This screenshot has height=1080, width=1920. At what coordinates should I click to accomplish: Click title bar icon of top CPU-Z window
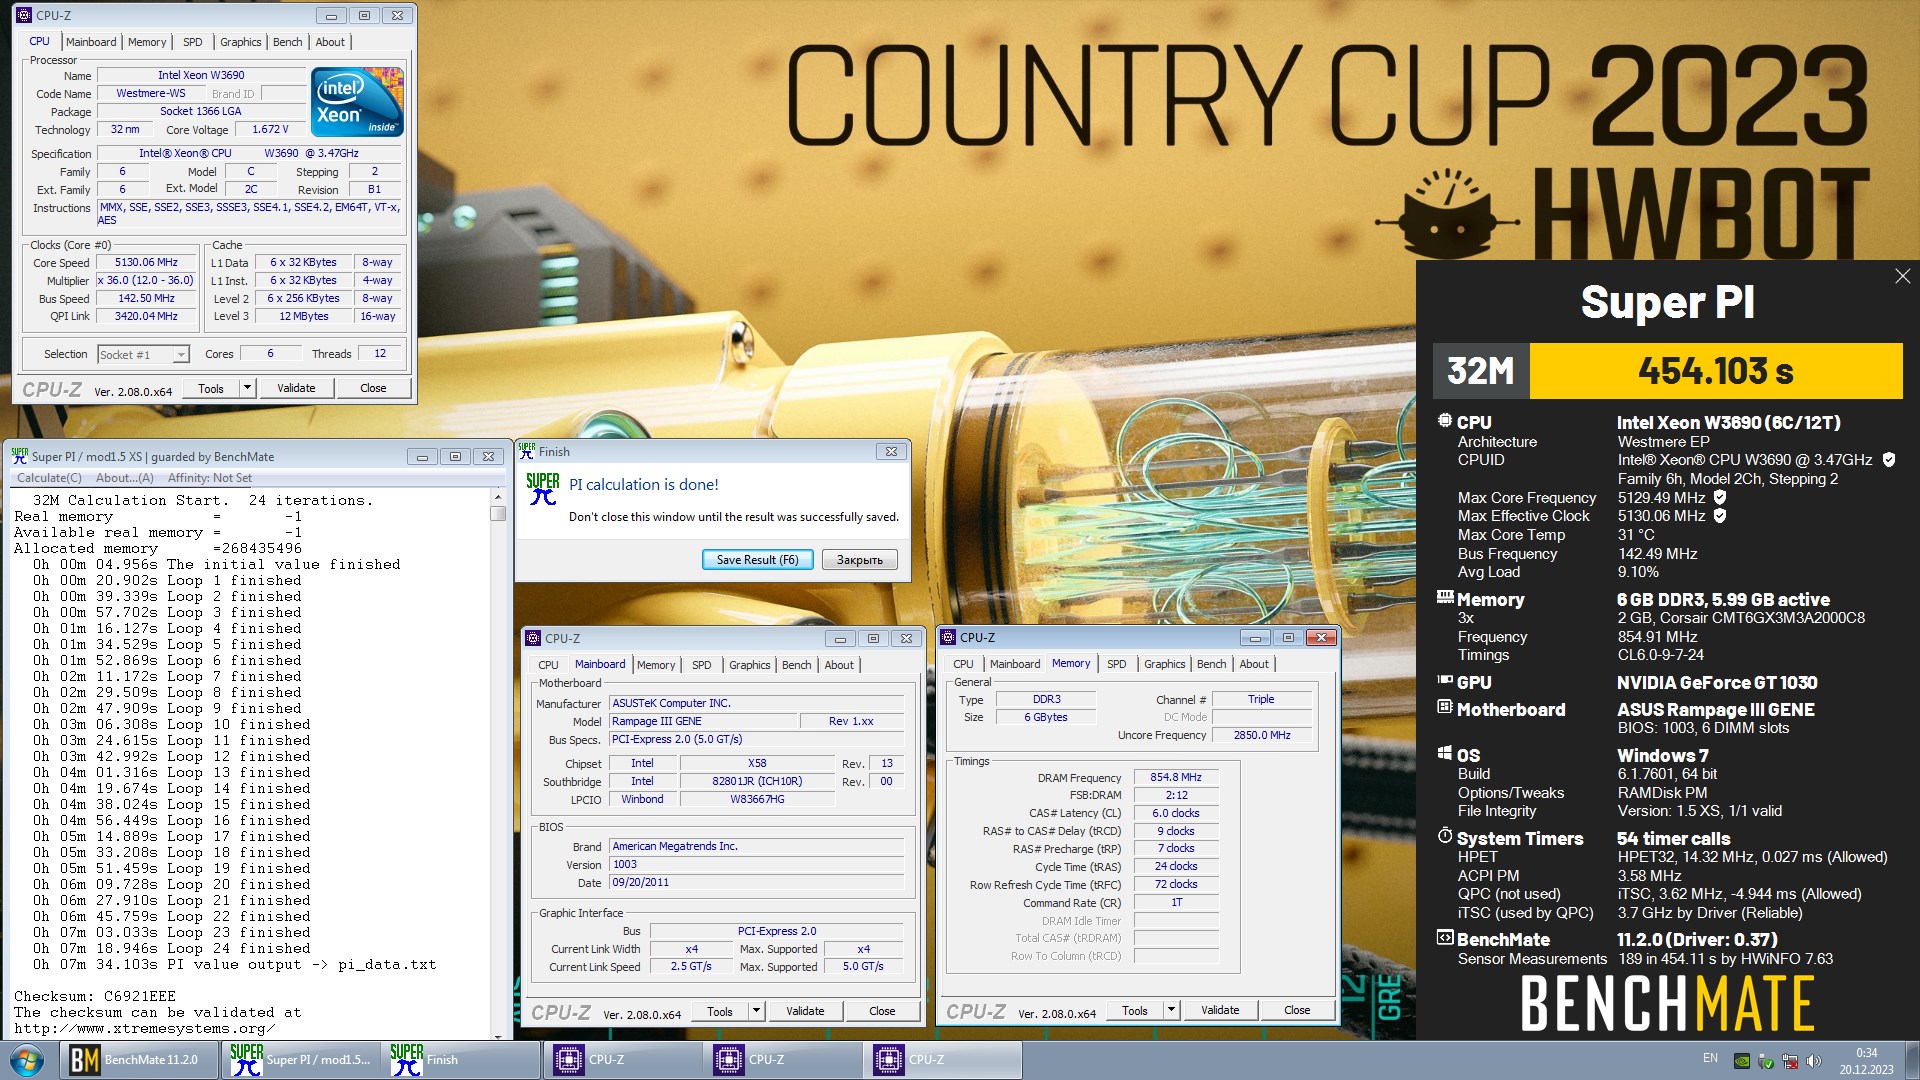(x=24, y=15)
